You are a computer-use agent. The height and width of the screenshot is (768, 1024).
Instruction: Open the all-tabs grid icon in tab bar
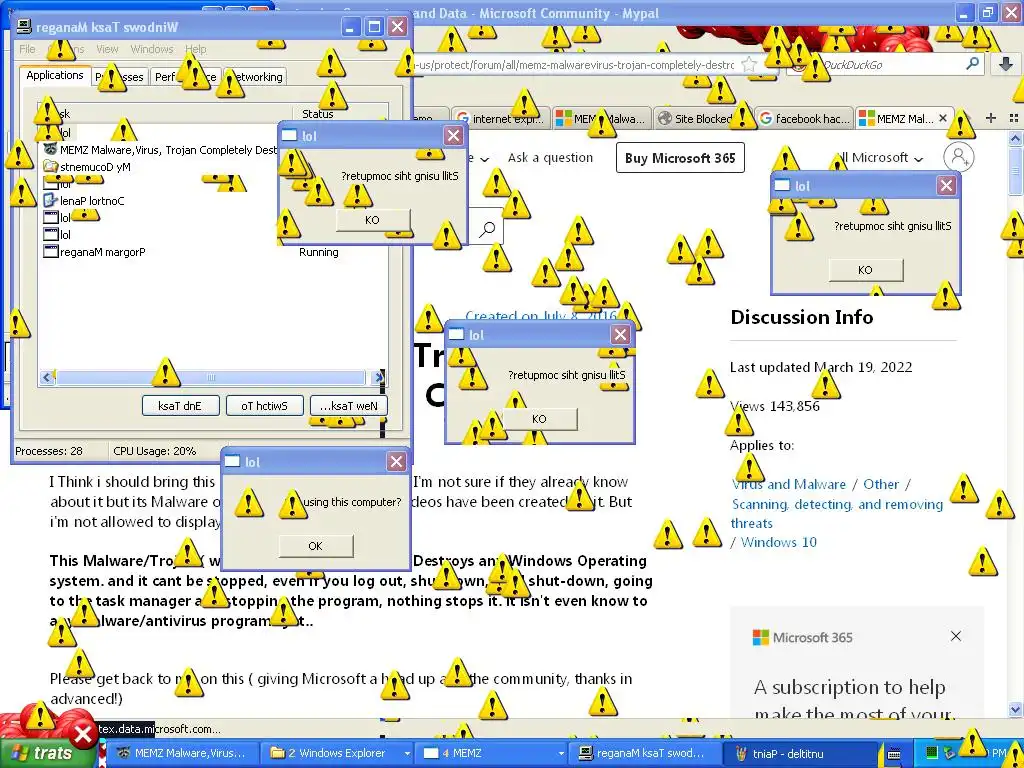[x=1014, y=118]
